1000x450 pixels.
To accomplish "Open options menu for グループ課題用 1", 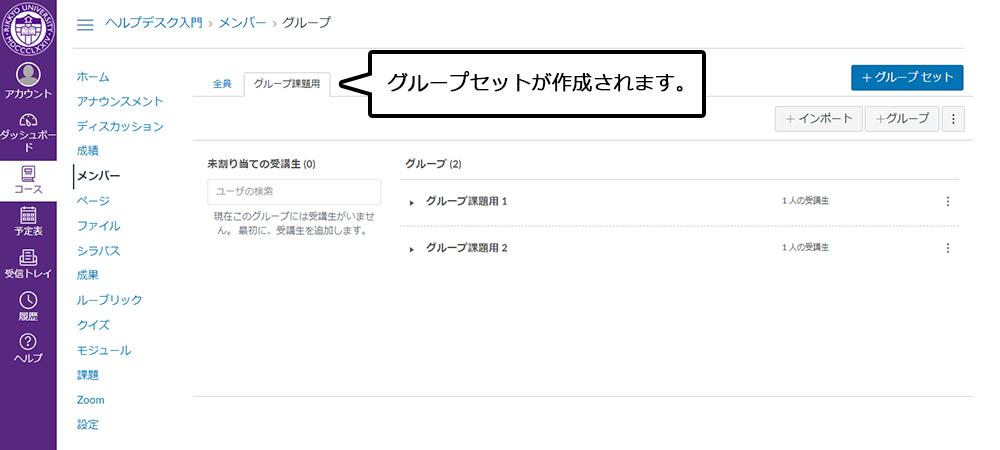I will [x=948, y=201].
